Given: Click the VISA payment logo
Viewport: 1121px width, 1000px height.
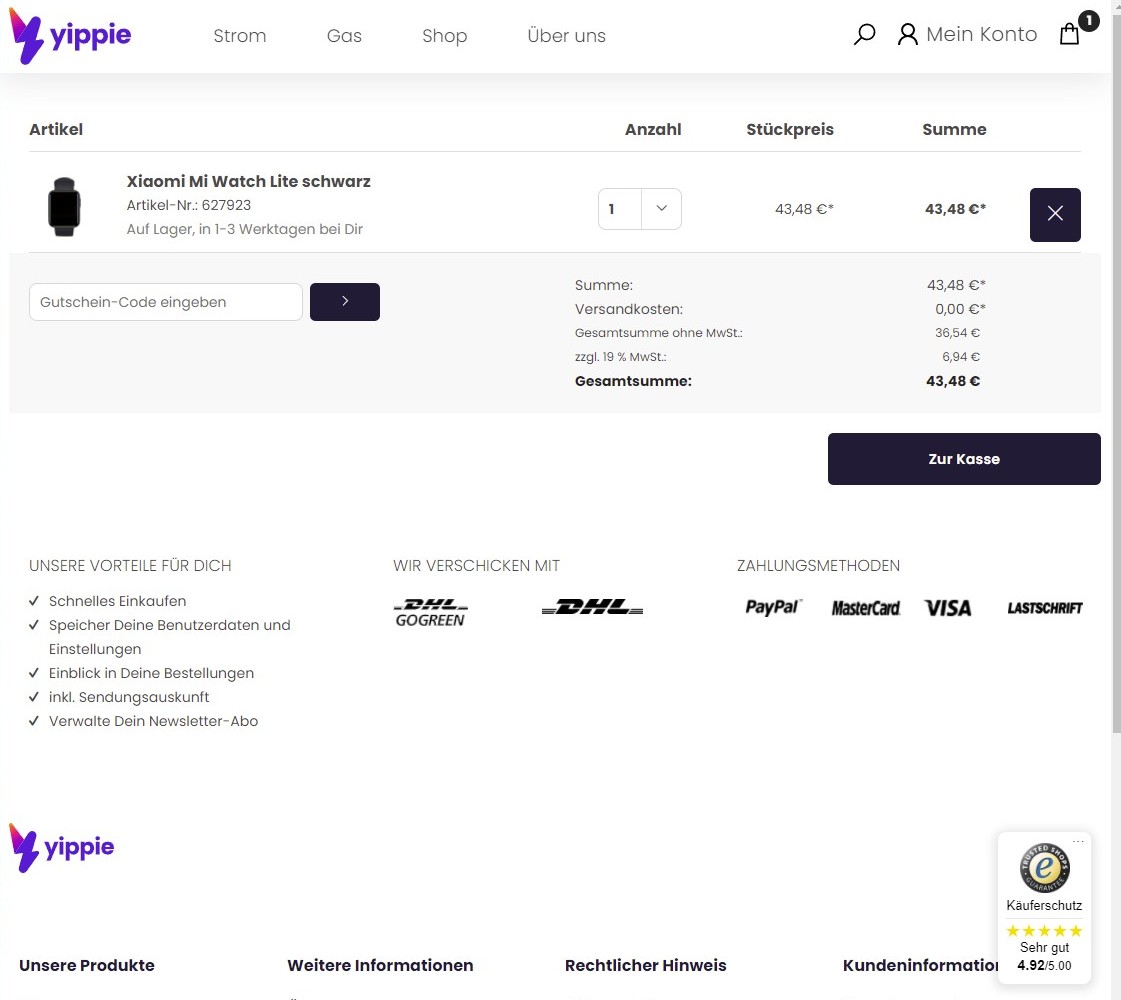Looking at the screenshot, I should (948, 608).
